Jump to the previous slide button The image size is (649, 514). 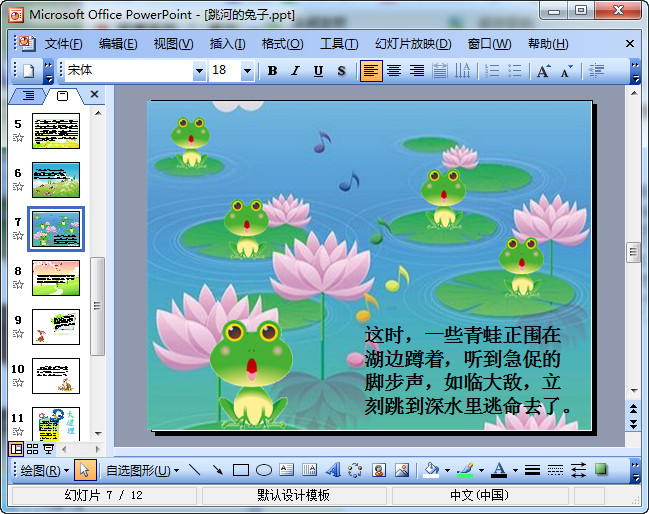[634, 409]
